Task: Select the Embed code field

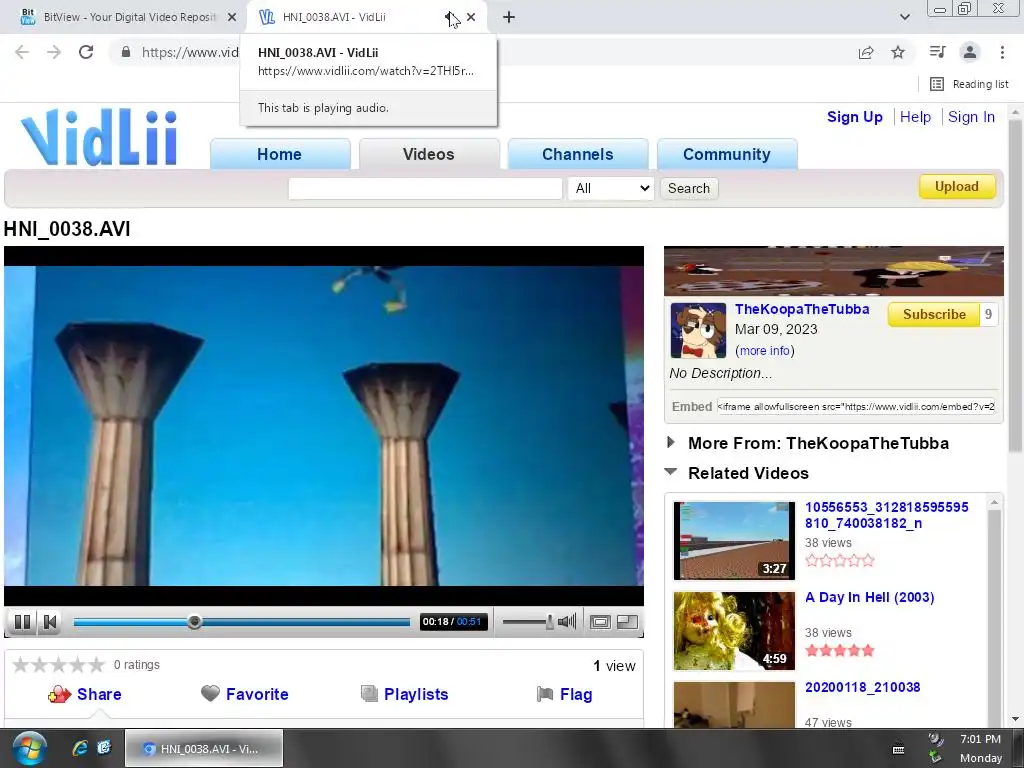Action: [856, 406]
